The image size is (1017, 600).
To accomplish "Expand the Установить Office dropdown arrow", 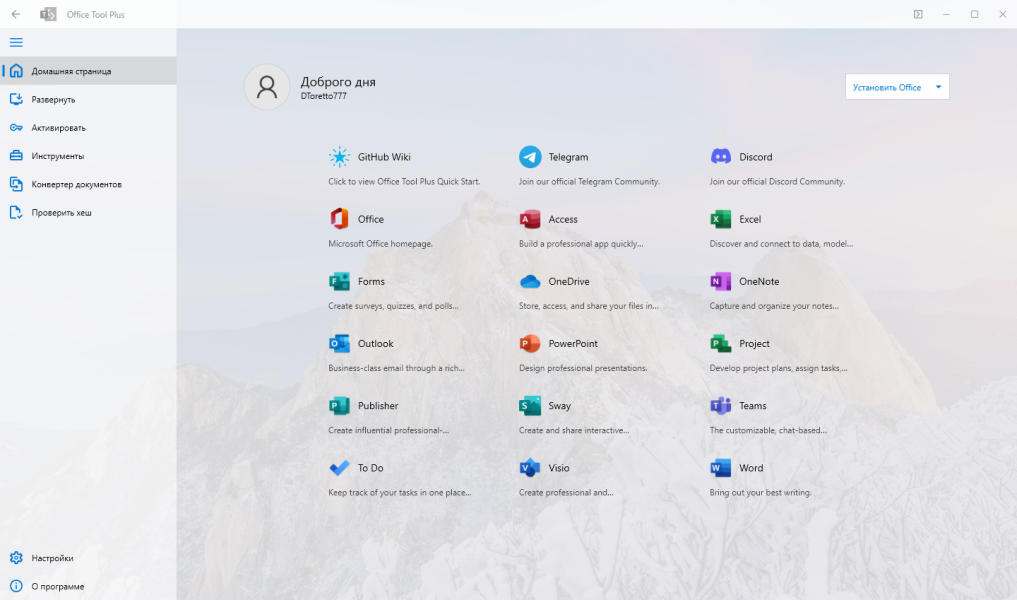I will pos(938,87).
